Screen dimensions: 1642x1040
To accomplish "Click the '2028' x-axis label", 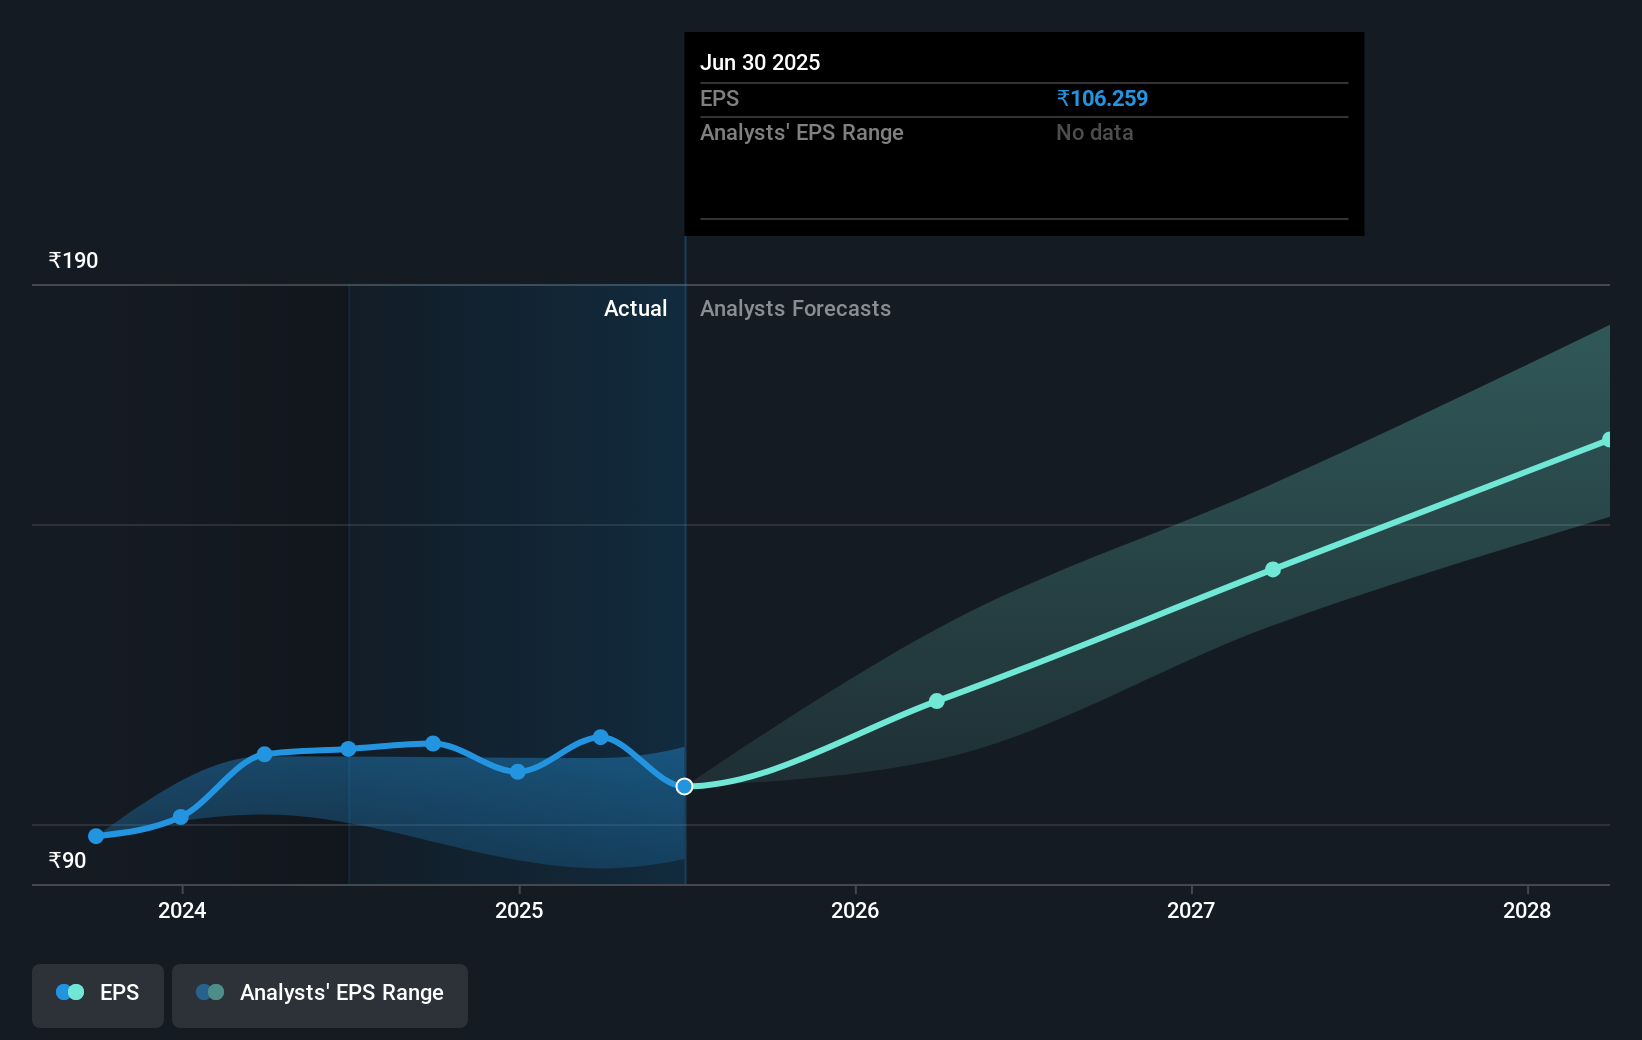I will (x=1527, y=910).
